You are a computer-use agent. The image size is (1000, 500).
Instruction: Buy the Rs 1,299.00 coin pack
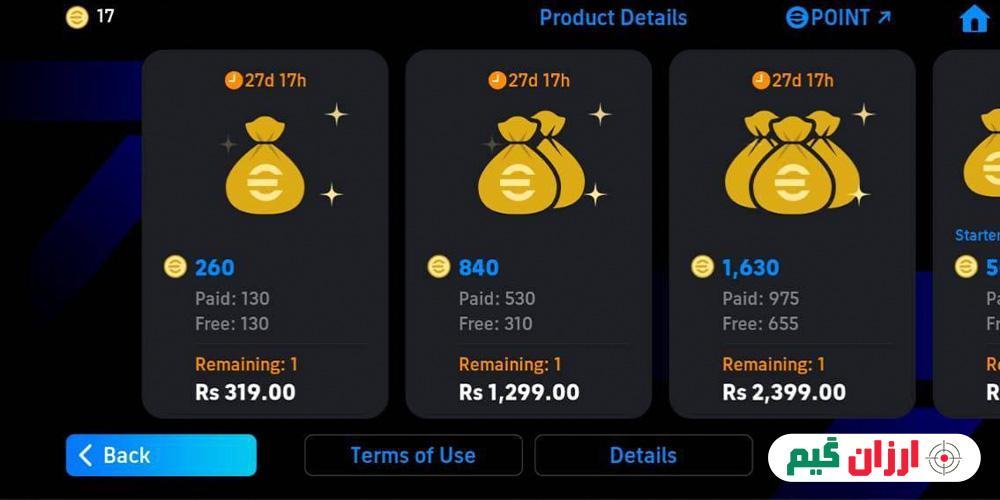tap(529, 234)
